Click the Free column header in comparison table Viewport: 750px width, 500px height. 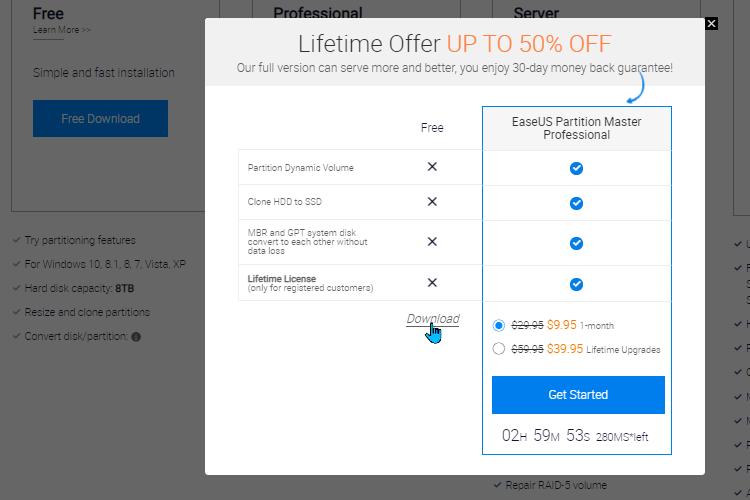(x=432, y=128)
